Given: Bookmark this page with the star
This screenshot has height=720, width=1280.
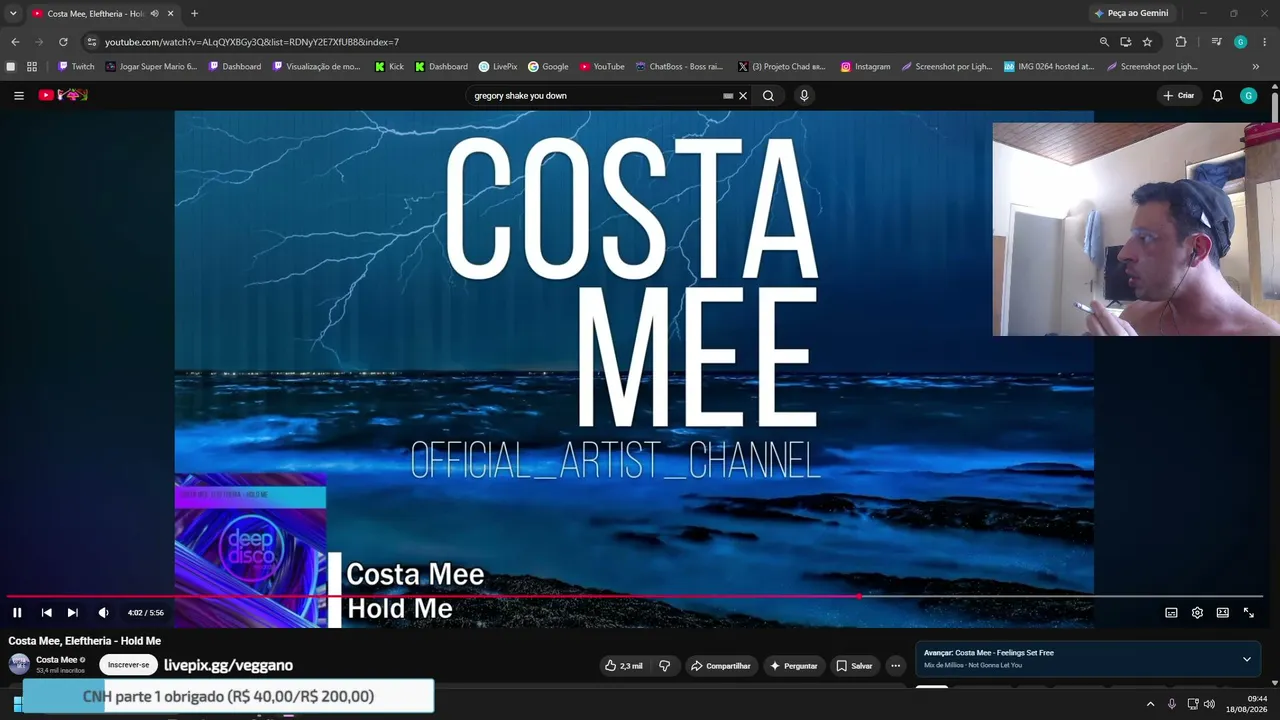Looking at the screenshot, I should [x=1147, y=42].
